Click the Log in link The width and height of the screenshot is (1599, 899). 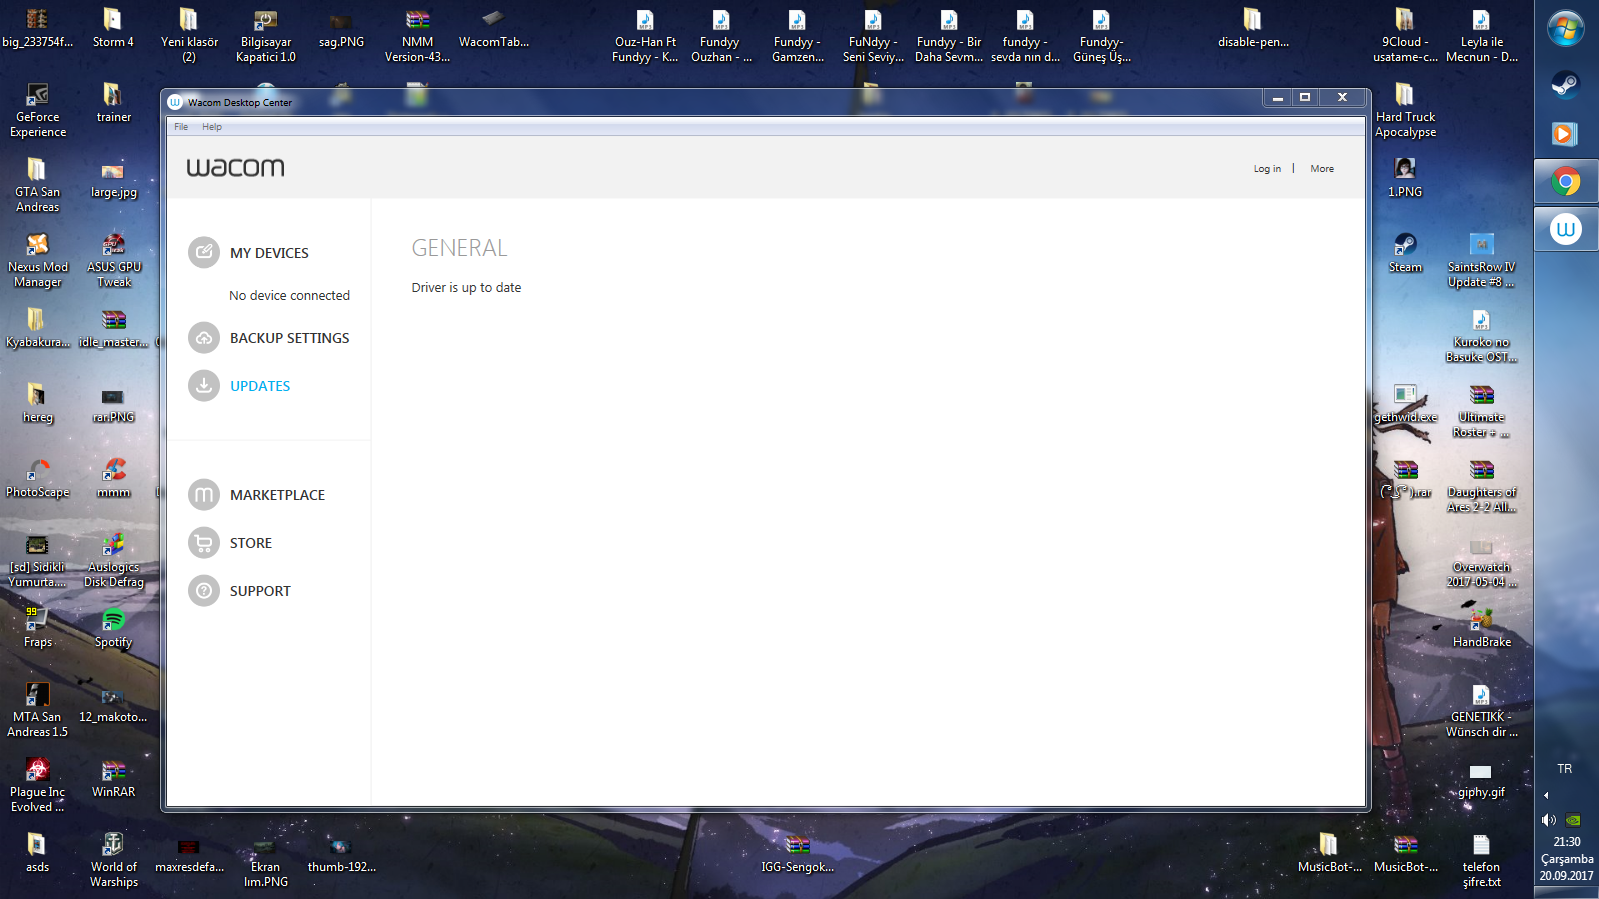click(1267, 169)
